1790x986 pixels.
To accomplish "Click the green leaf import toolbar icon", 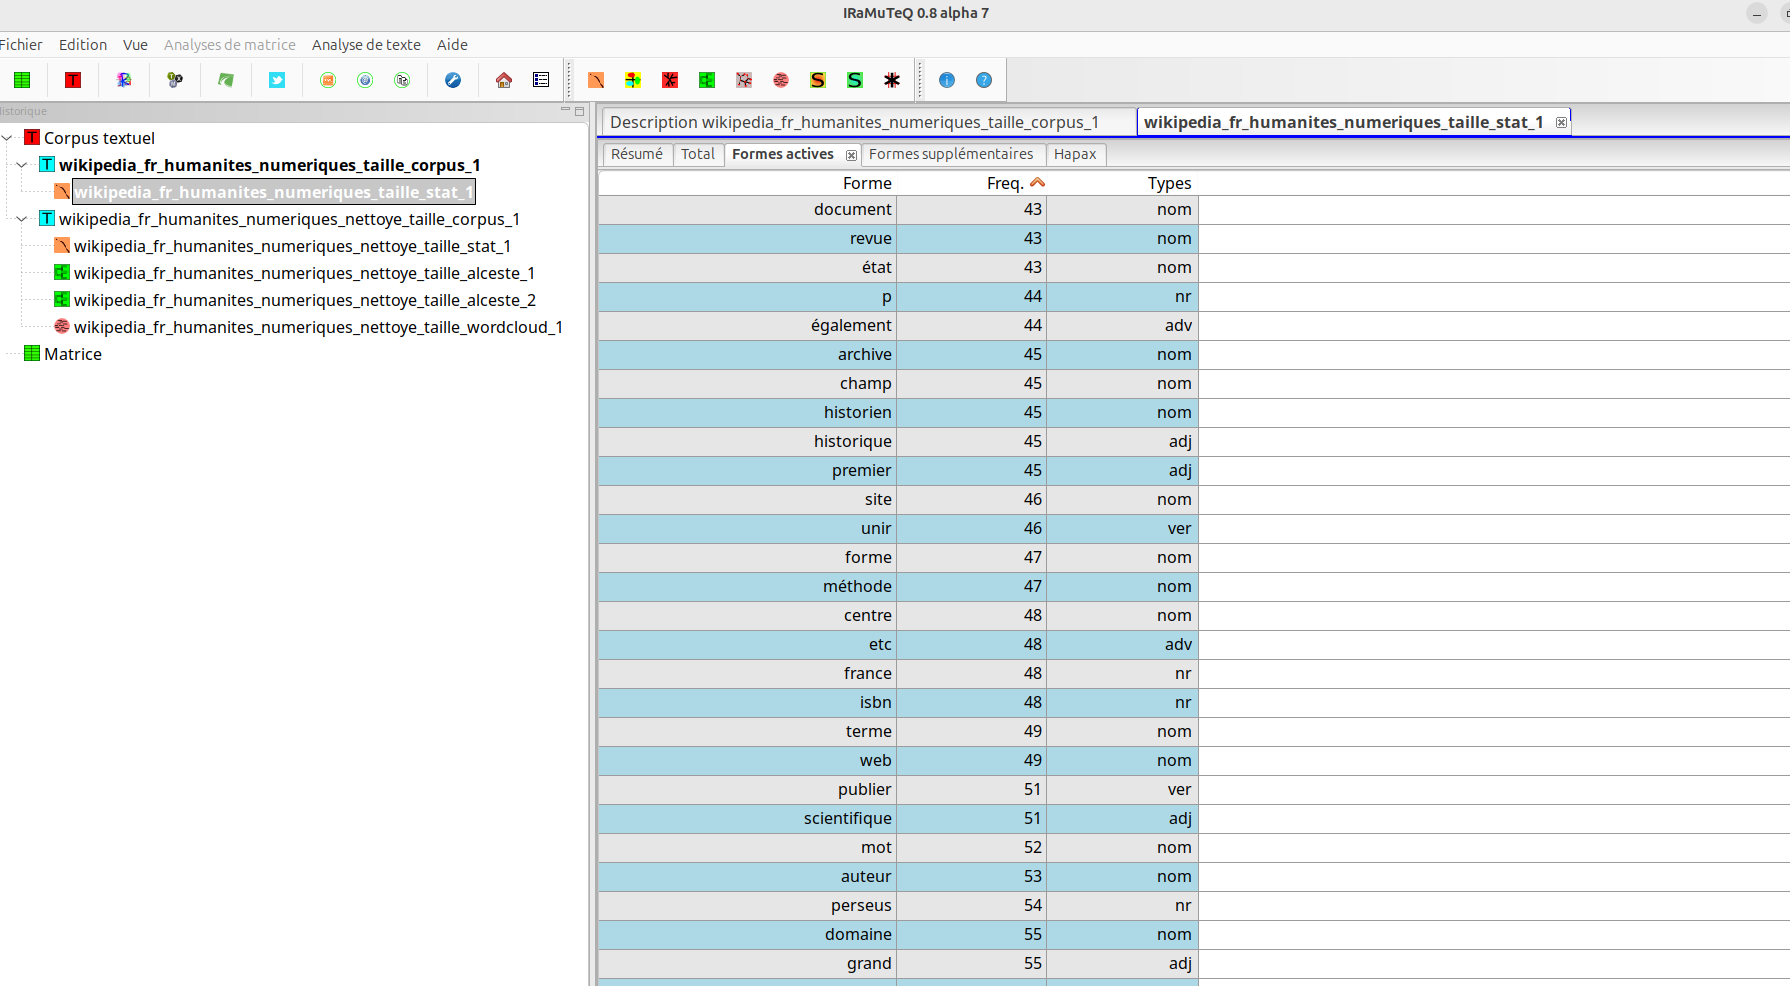I will click(226, 80).
